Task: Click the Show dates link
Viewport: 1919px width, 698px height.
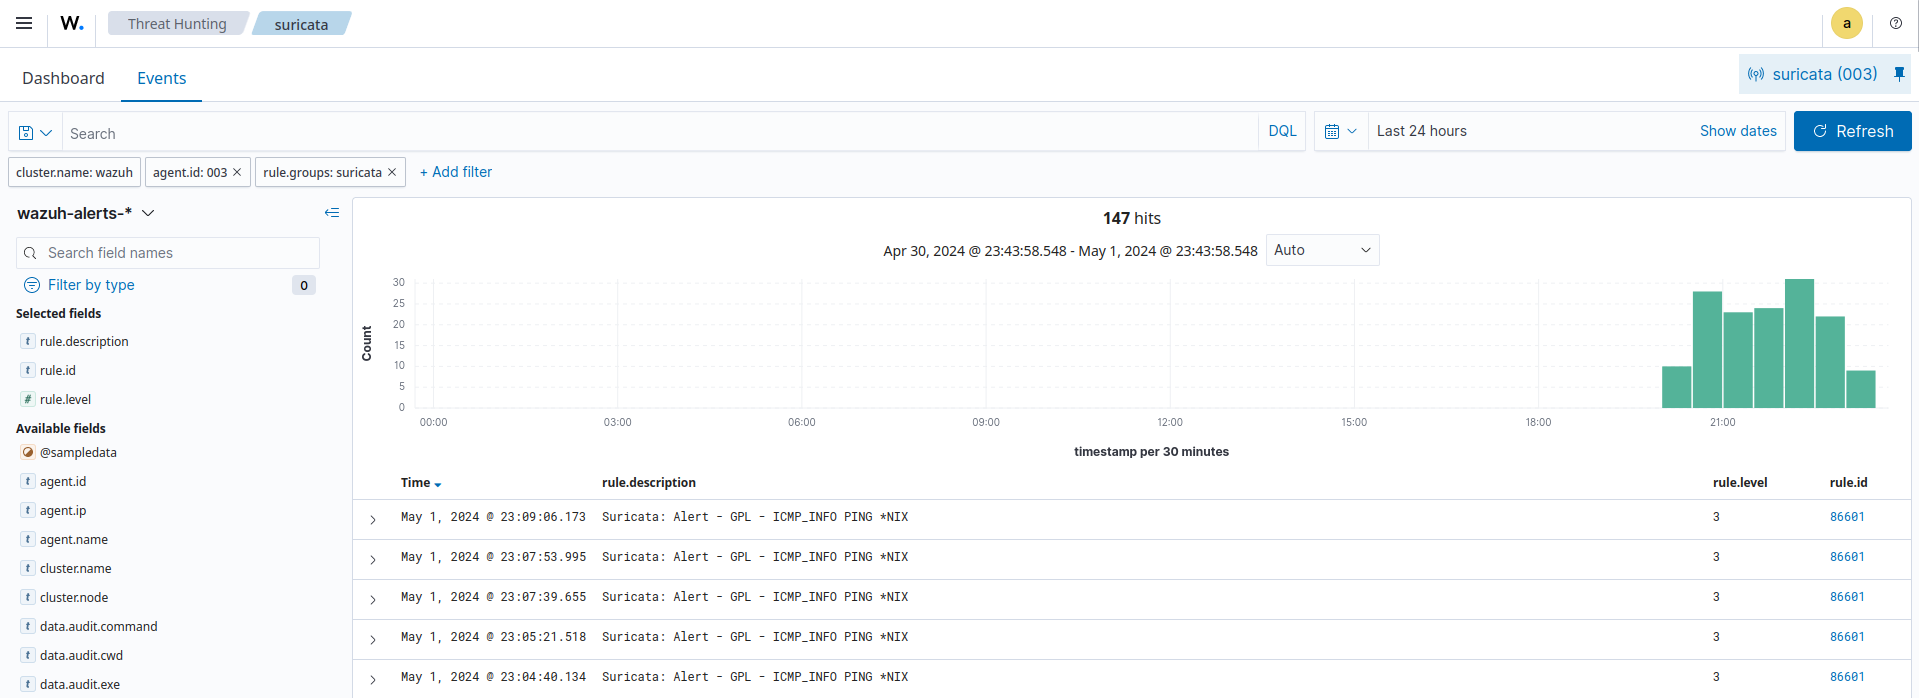Action: click(1737, 131)
